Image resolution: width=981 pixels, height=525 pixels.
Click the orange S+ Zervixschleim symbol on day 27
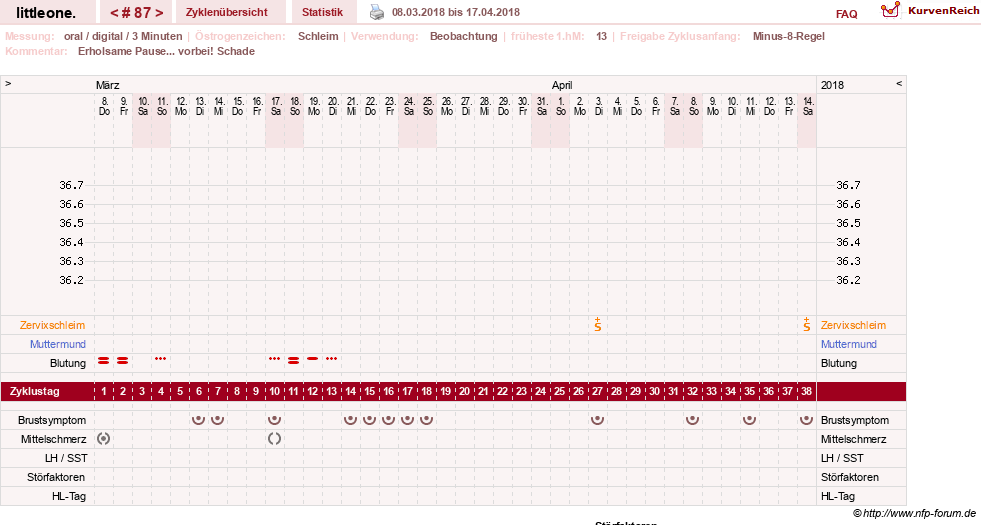coord(598,324)
